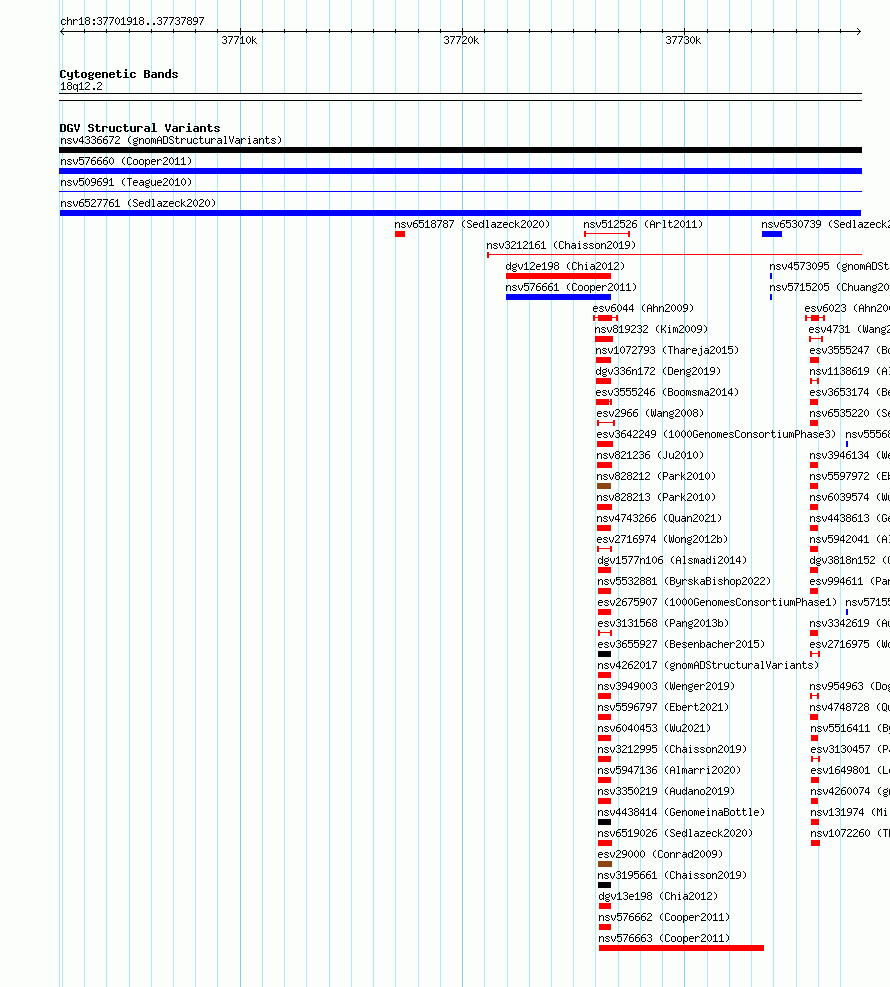This screenshot has width=890, height=987.
Task: Select the nsv3949003 (Wenger2019) label
Action: pyautogui.click(x=667, y=686)
